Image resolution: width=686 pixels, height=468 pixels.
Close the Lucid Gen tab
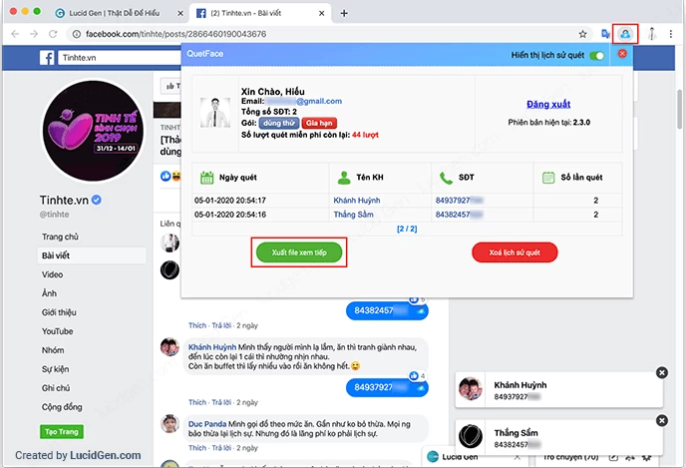point(180,13)
